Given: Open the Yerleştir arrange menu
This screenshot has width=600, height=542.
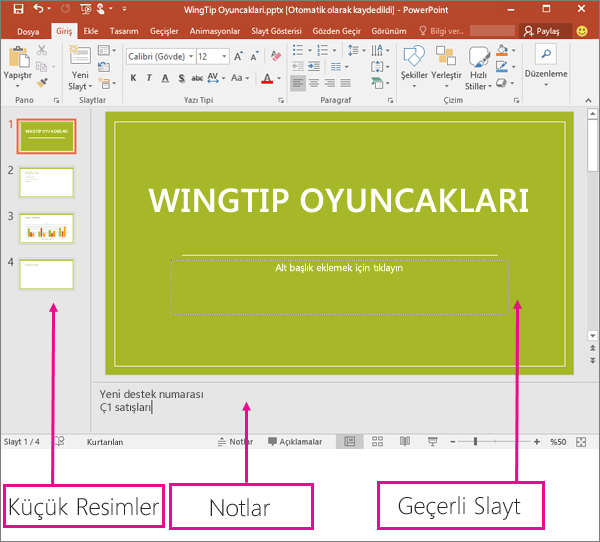Looking at the screenshot, I should coord(446,65).
